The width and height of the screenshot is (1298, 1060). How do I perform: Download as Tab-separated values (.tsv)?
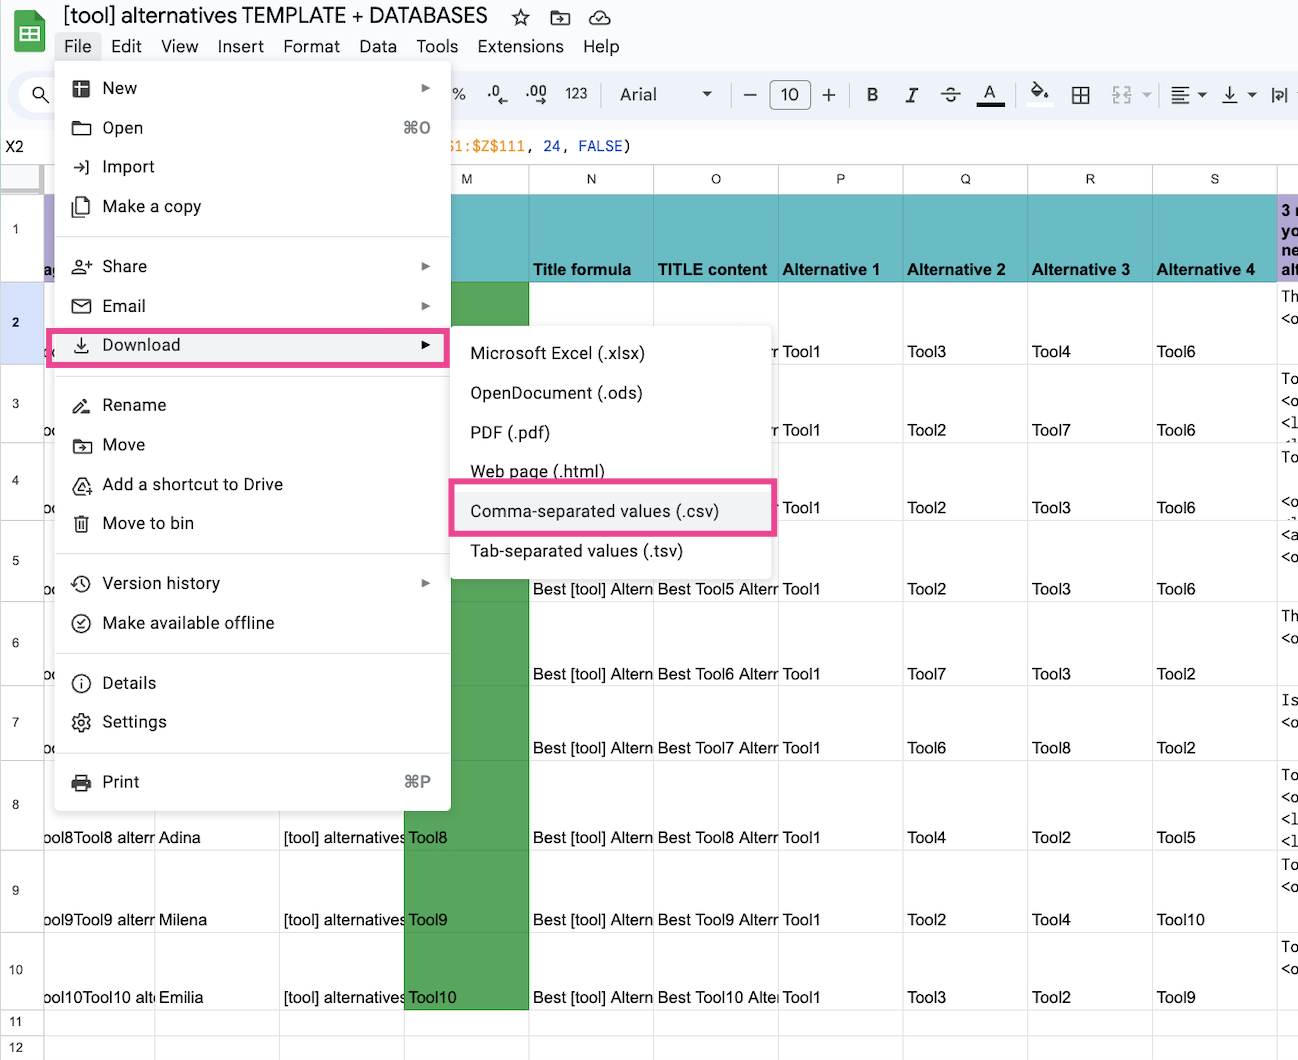pos(611,551)
